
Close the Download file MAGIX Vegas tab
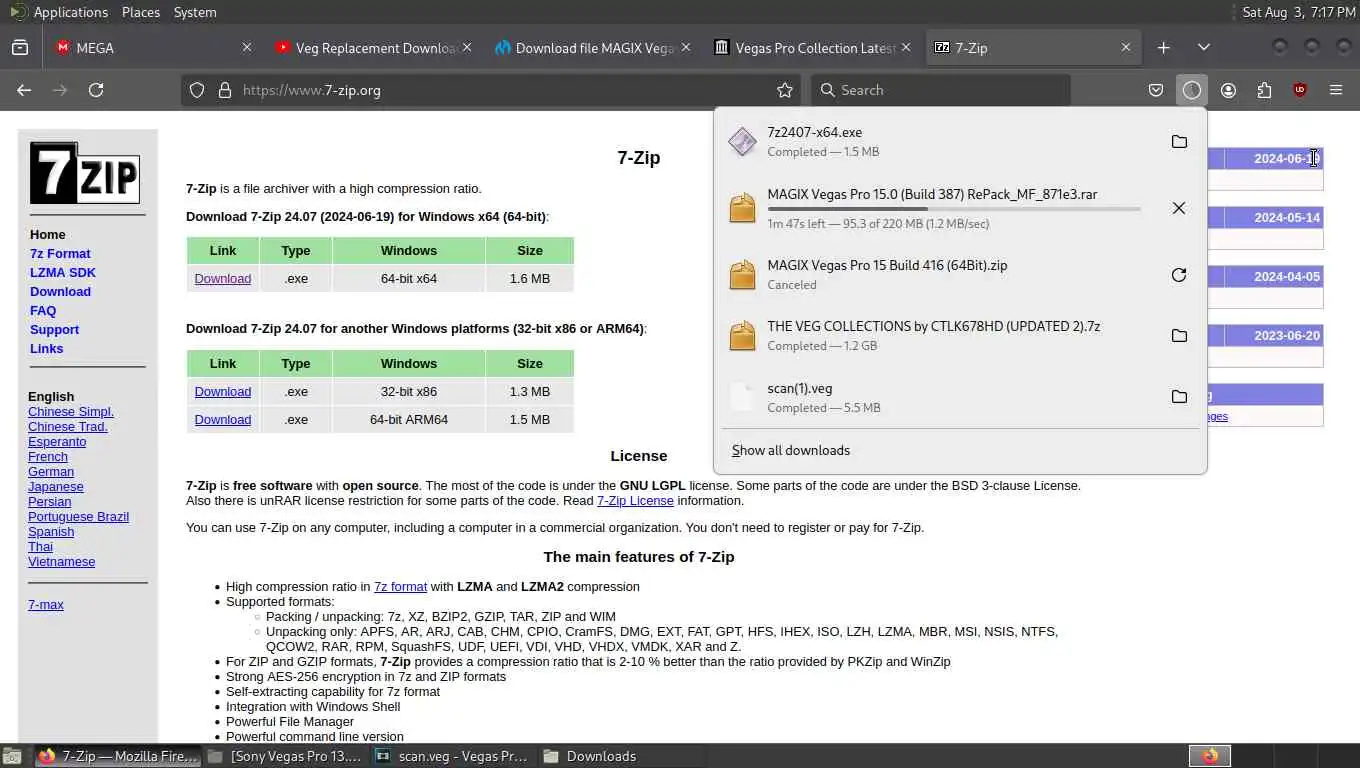click(x=686, y=47)
